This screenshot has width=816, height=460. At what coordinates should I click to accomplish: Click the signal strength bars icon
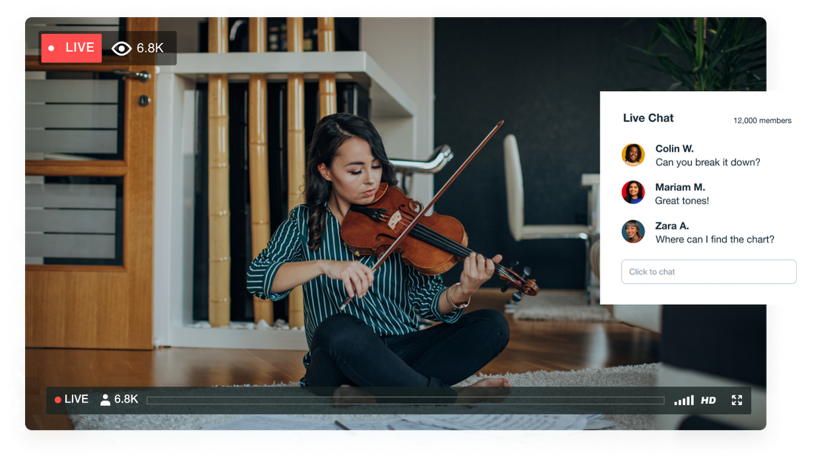[x=684, y=400]
